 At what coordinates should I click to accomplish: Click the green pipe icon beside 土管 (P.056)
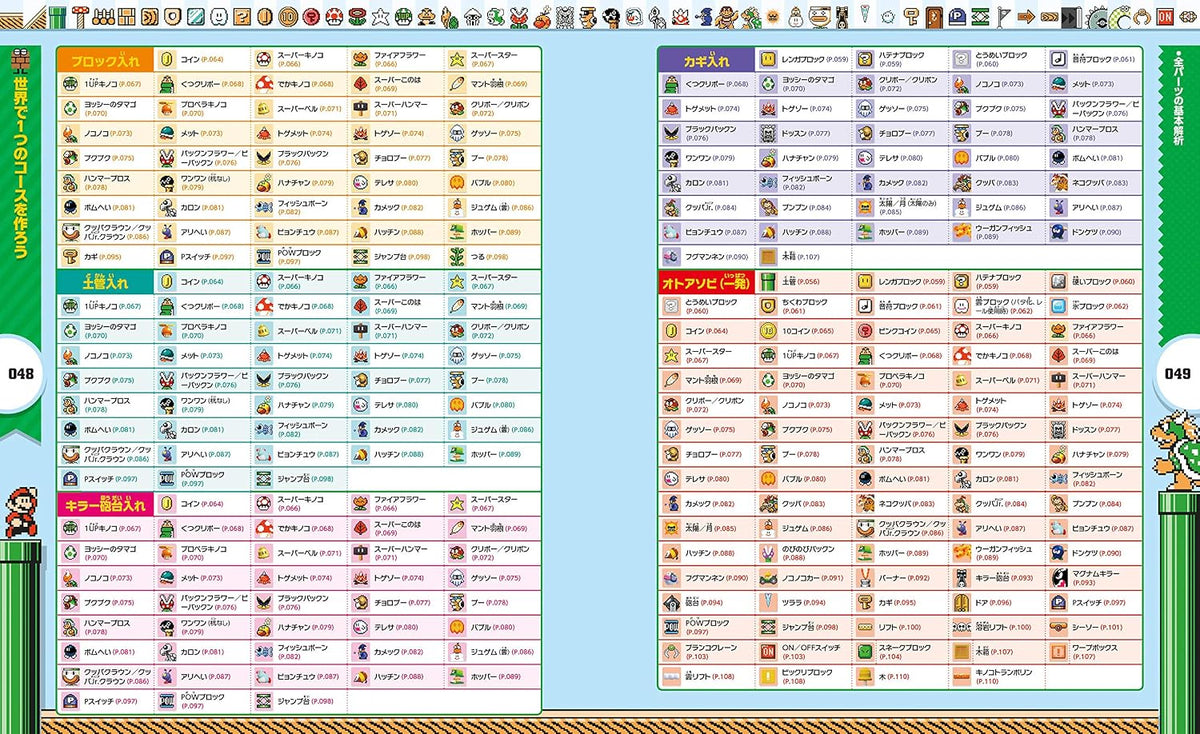pyautogui.click(x=767, y=281)
